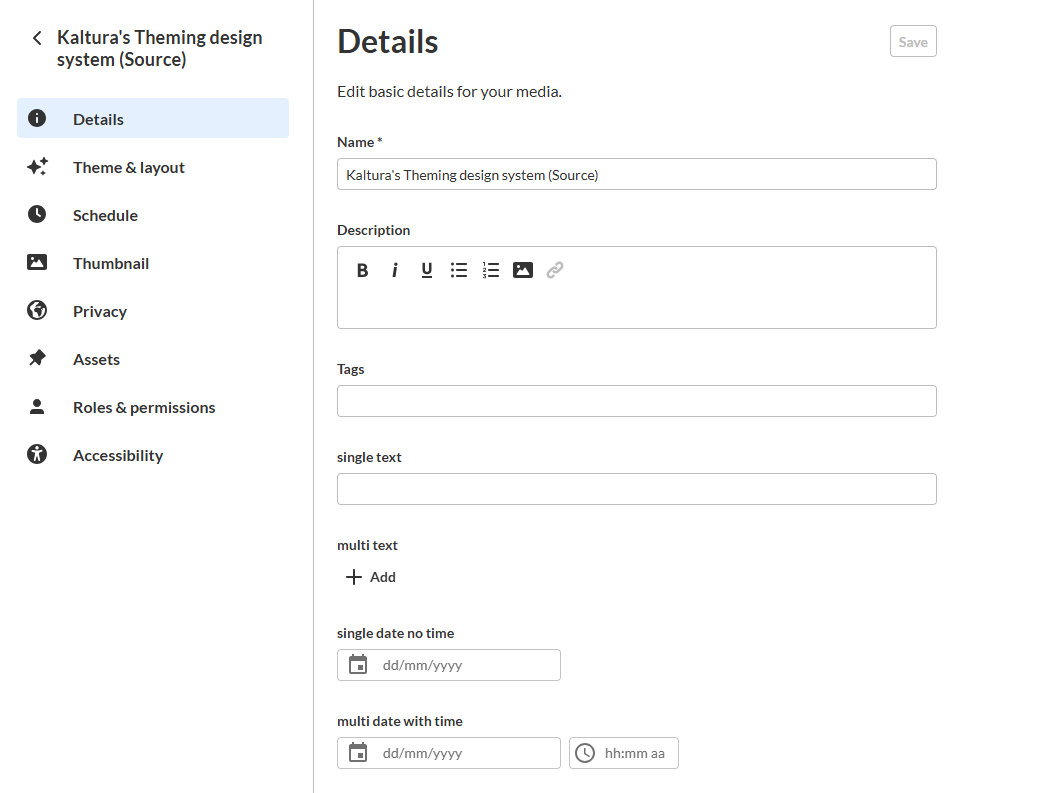Open the Theme & layout section

(x=153, y=167)
